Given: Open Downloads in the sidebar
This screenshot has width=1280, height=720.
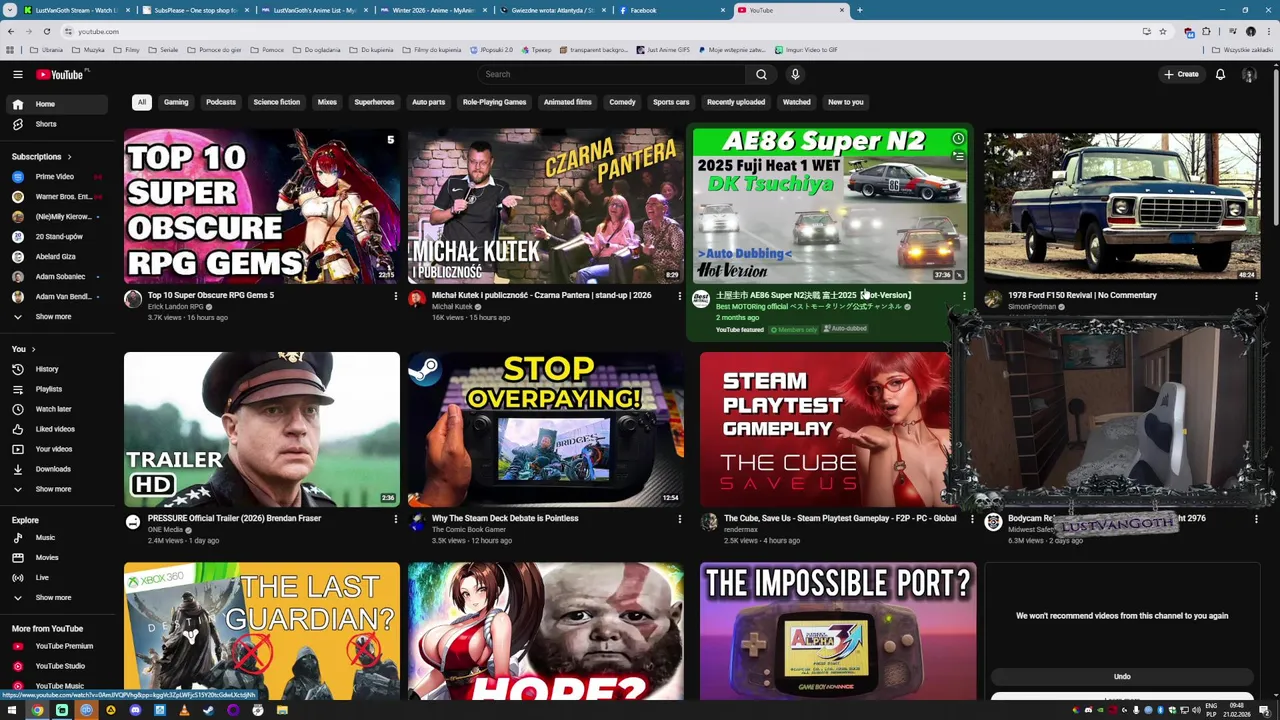Looking at the screenshot, I should tap(56, 469).
